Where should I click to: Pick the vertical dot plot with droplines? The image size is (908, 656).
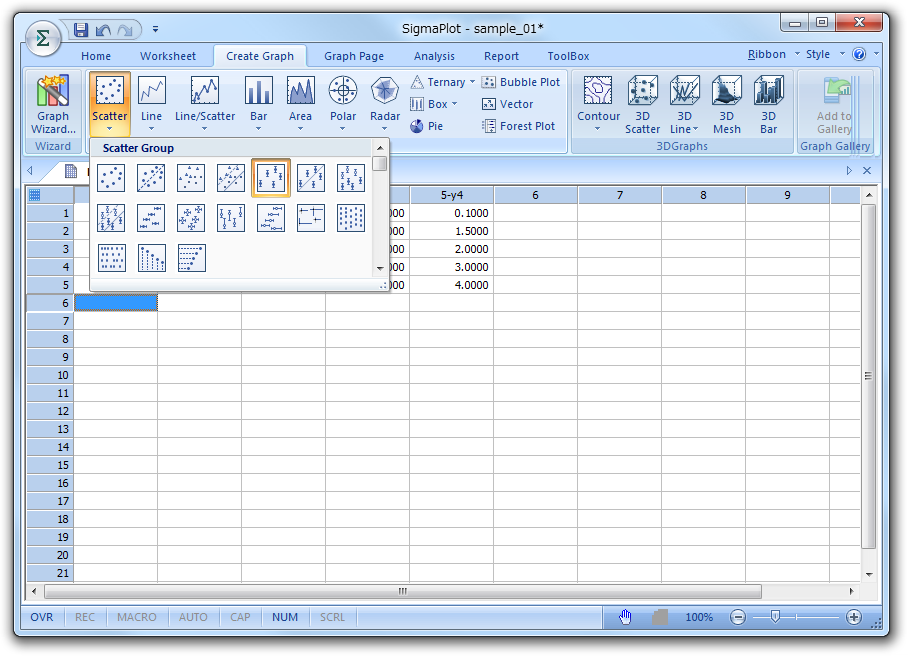pyautogui.click(x=151, y=258)
